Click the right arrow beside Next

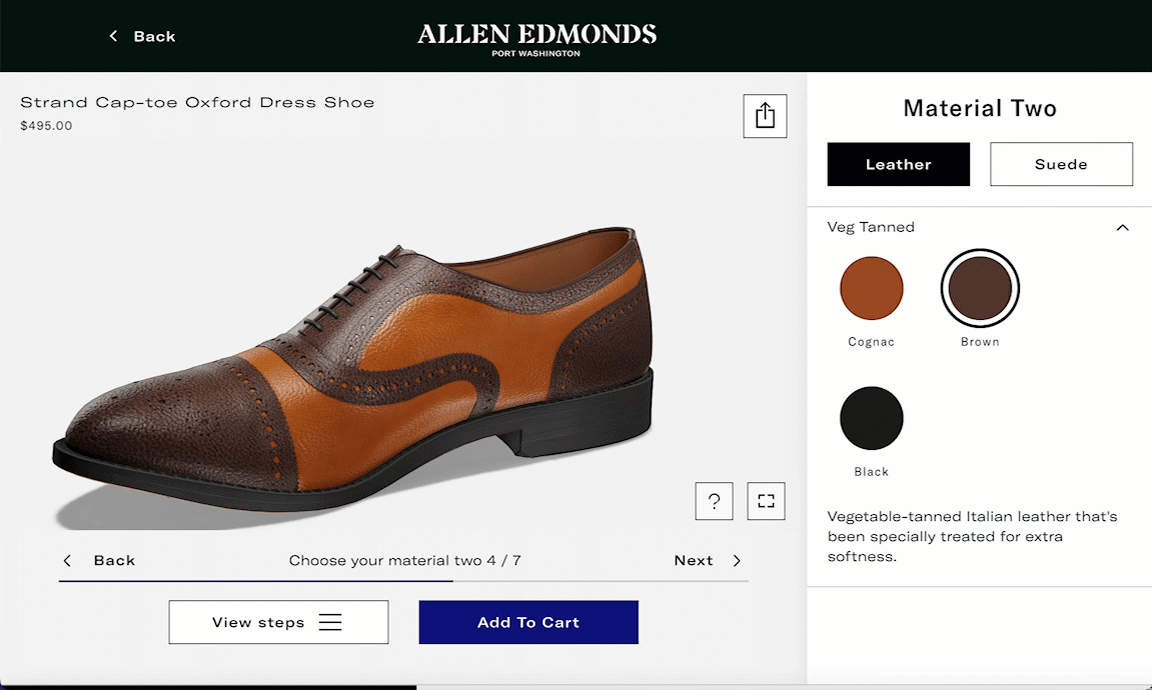point(737,561)
